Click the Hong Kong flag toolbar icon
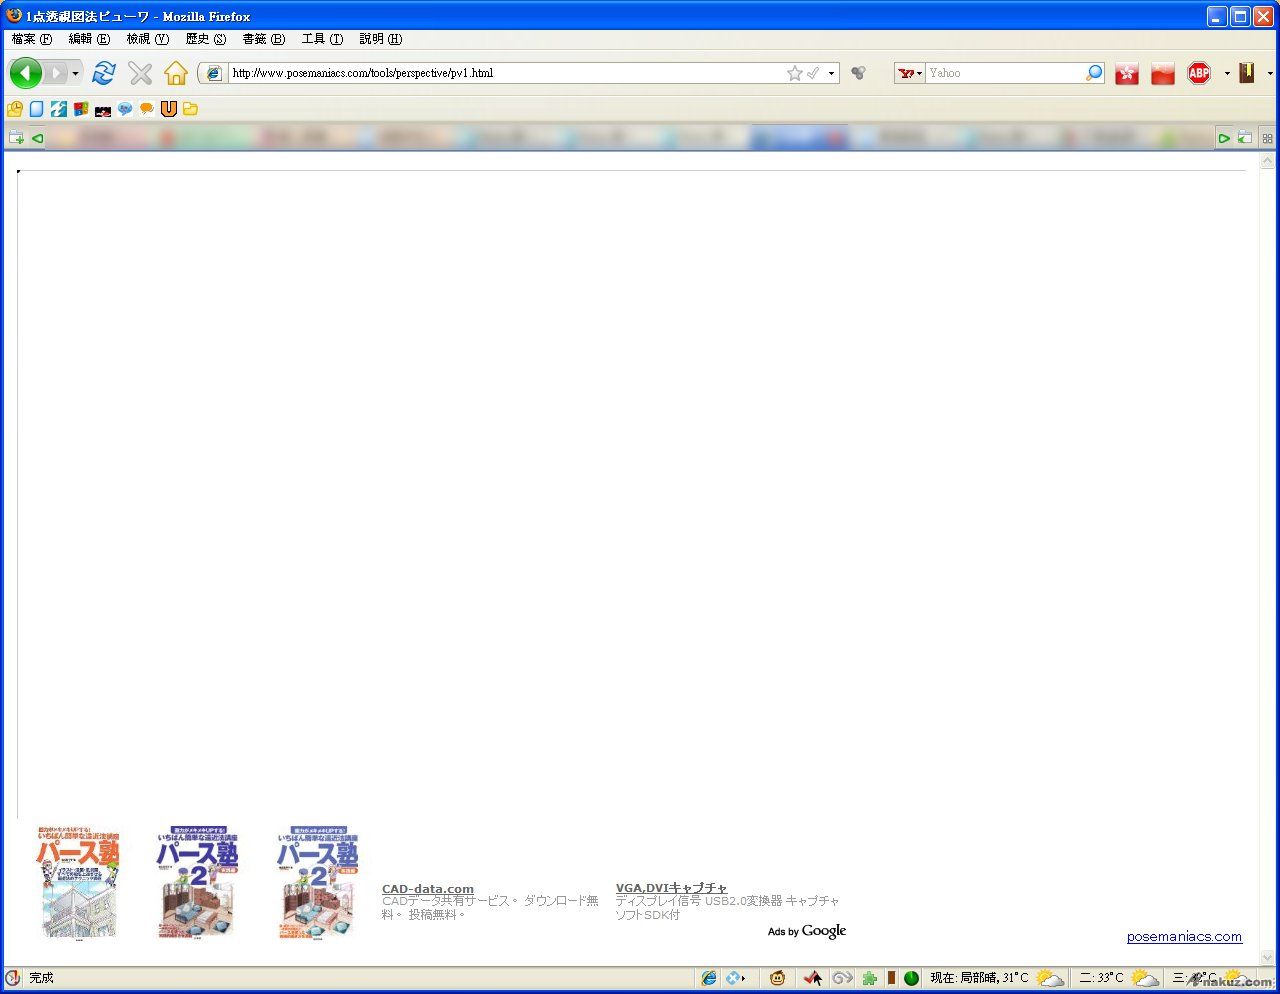 pos(1127,73)
